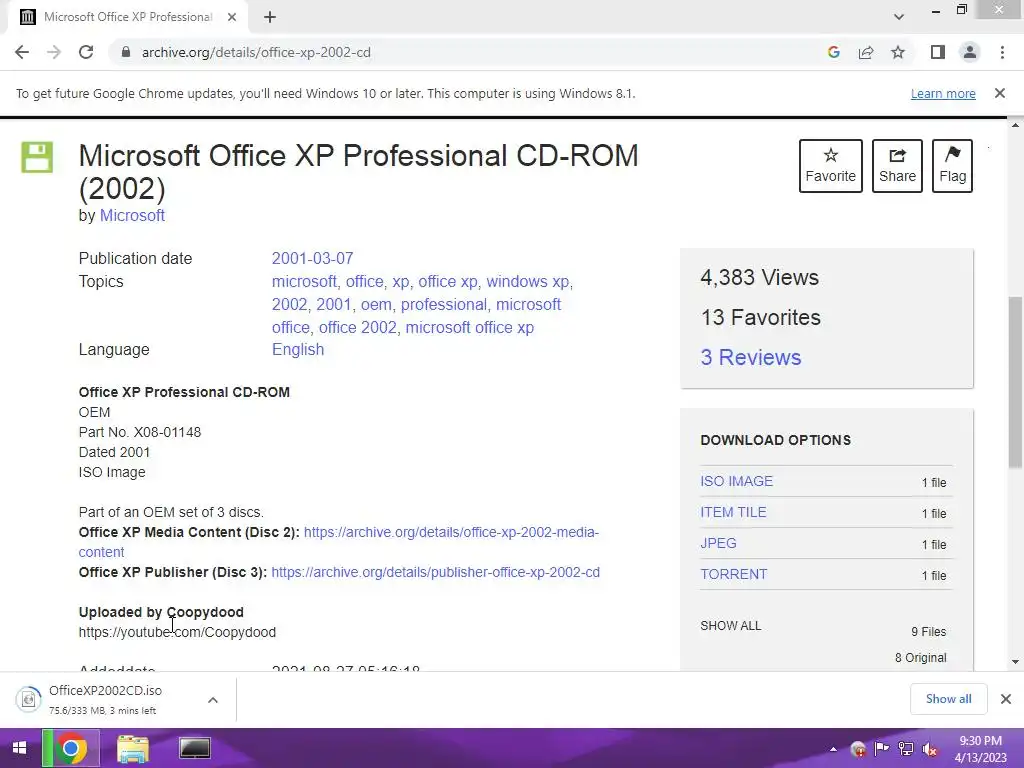
Task: Open File Explorer from the taskbar
Action: click(133, 748)
